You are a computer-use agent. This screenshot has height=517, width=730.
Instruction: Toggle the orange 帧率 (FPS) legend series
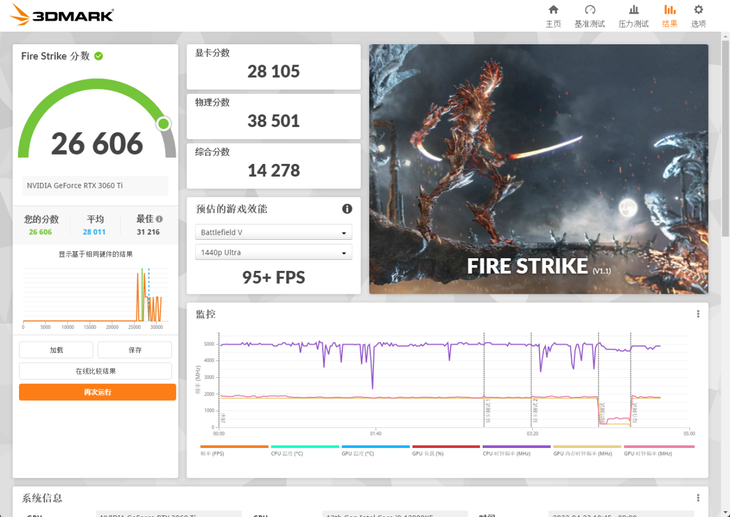pos(234,450)
